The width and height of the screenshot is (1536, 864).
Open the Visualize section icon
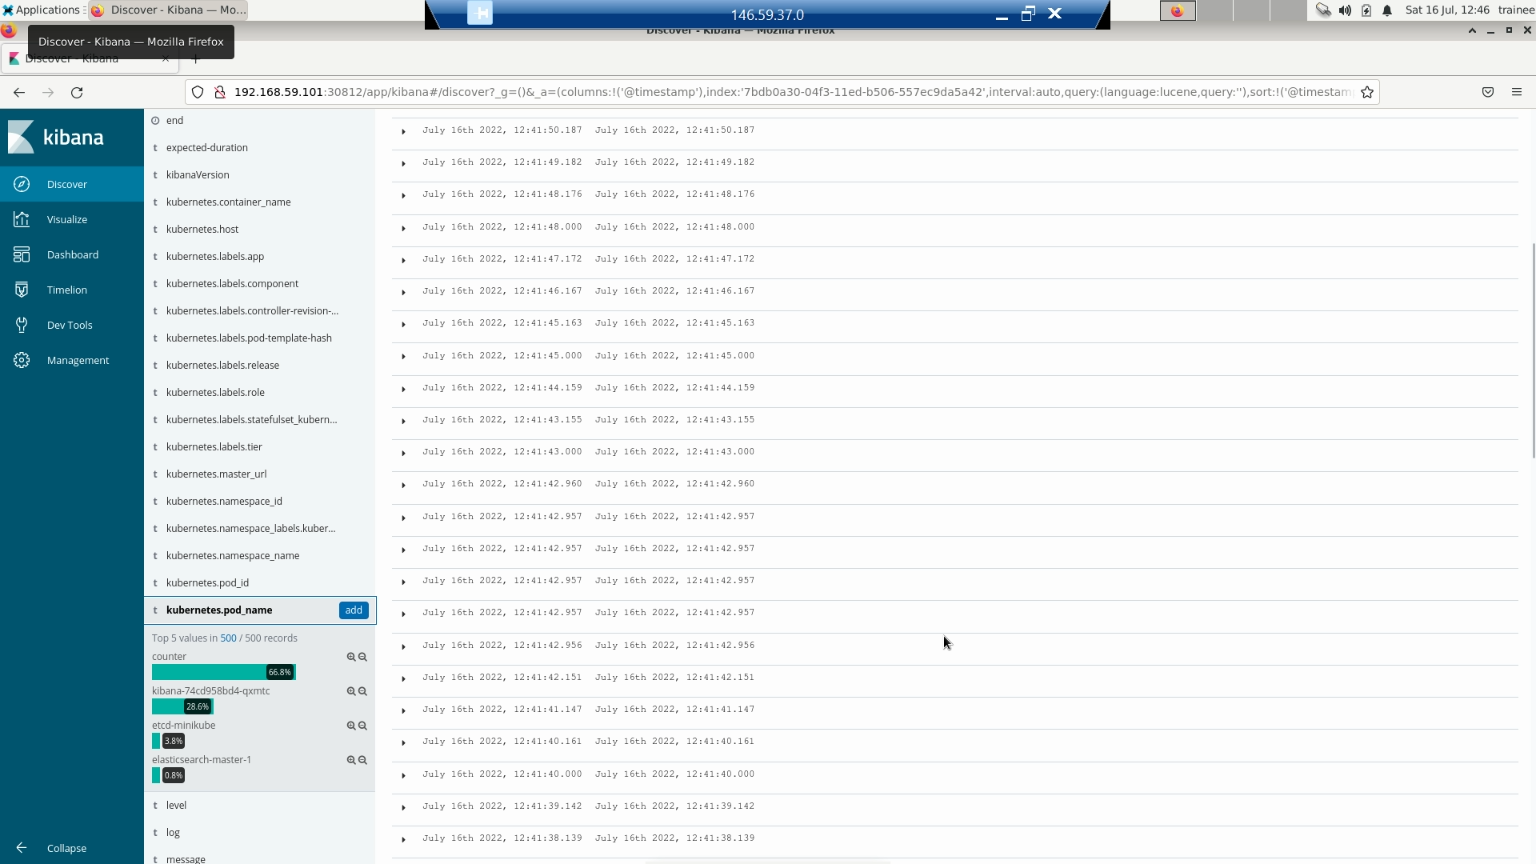pos(21,219)
